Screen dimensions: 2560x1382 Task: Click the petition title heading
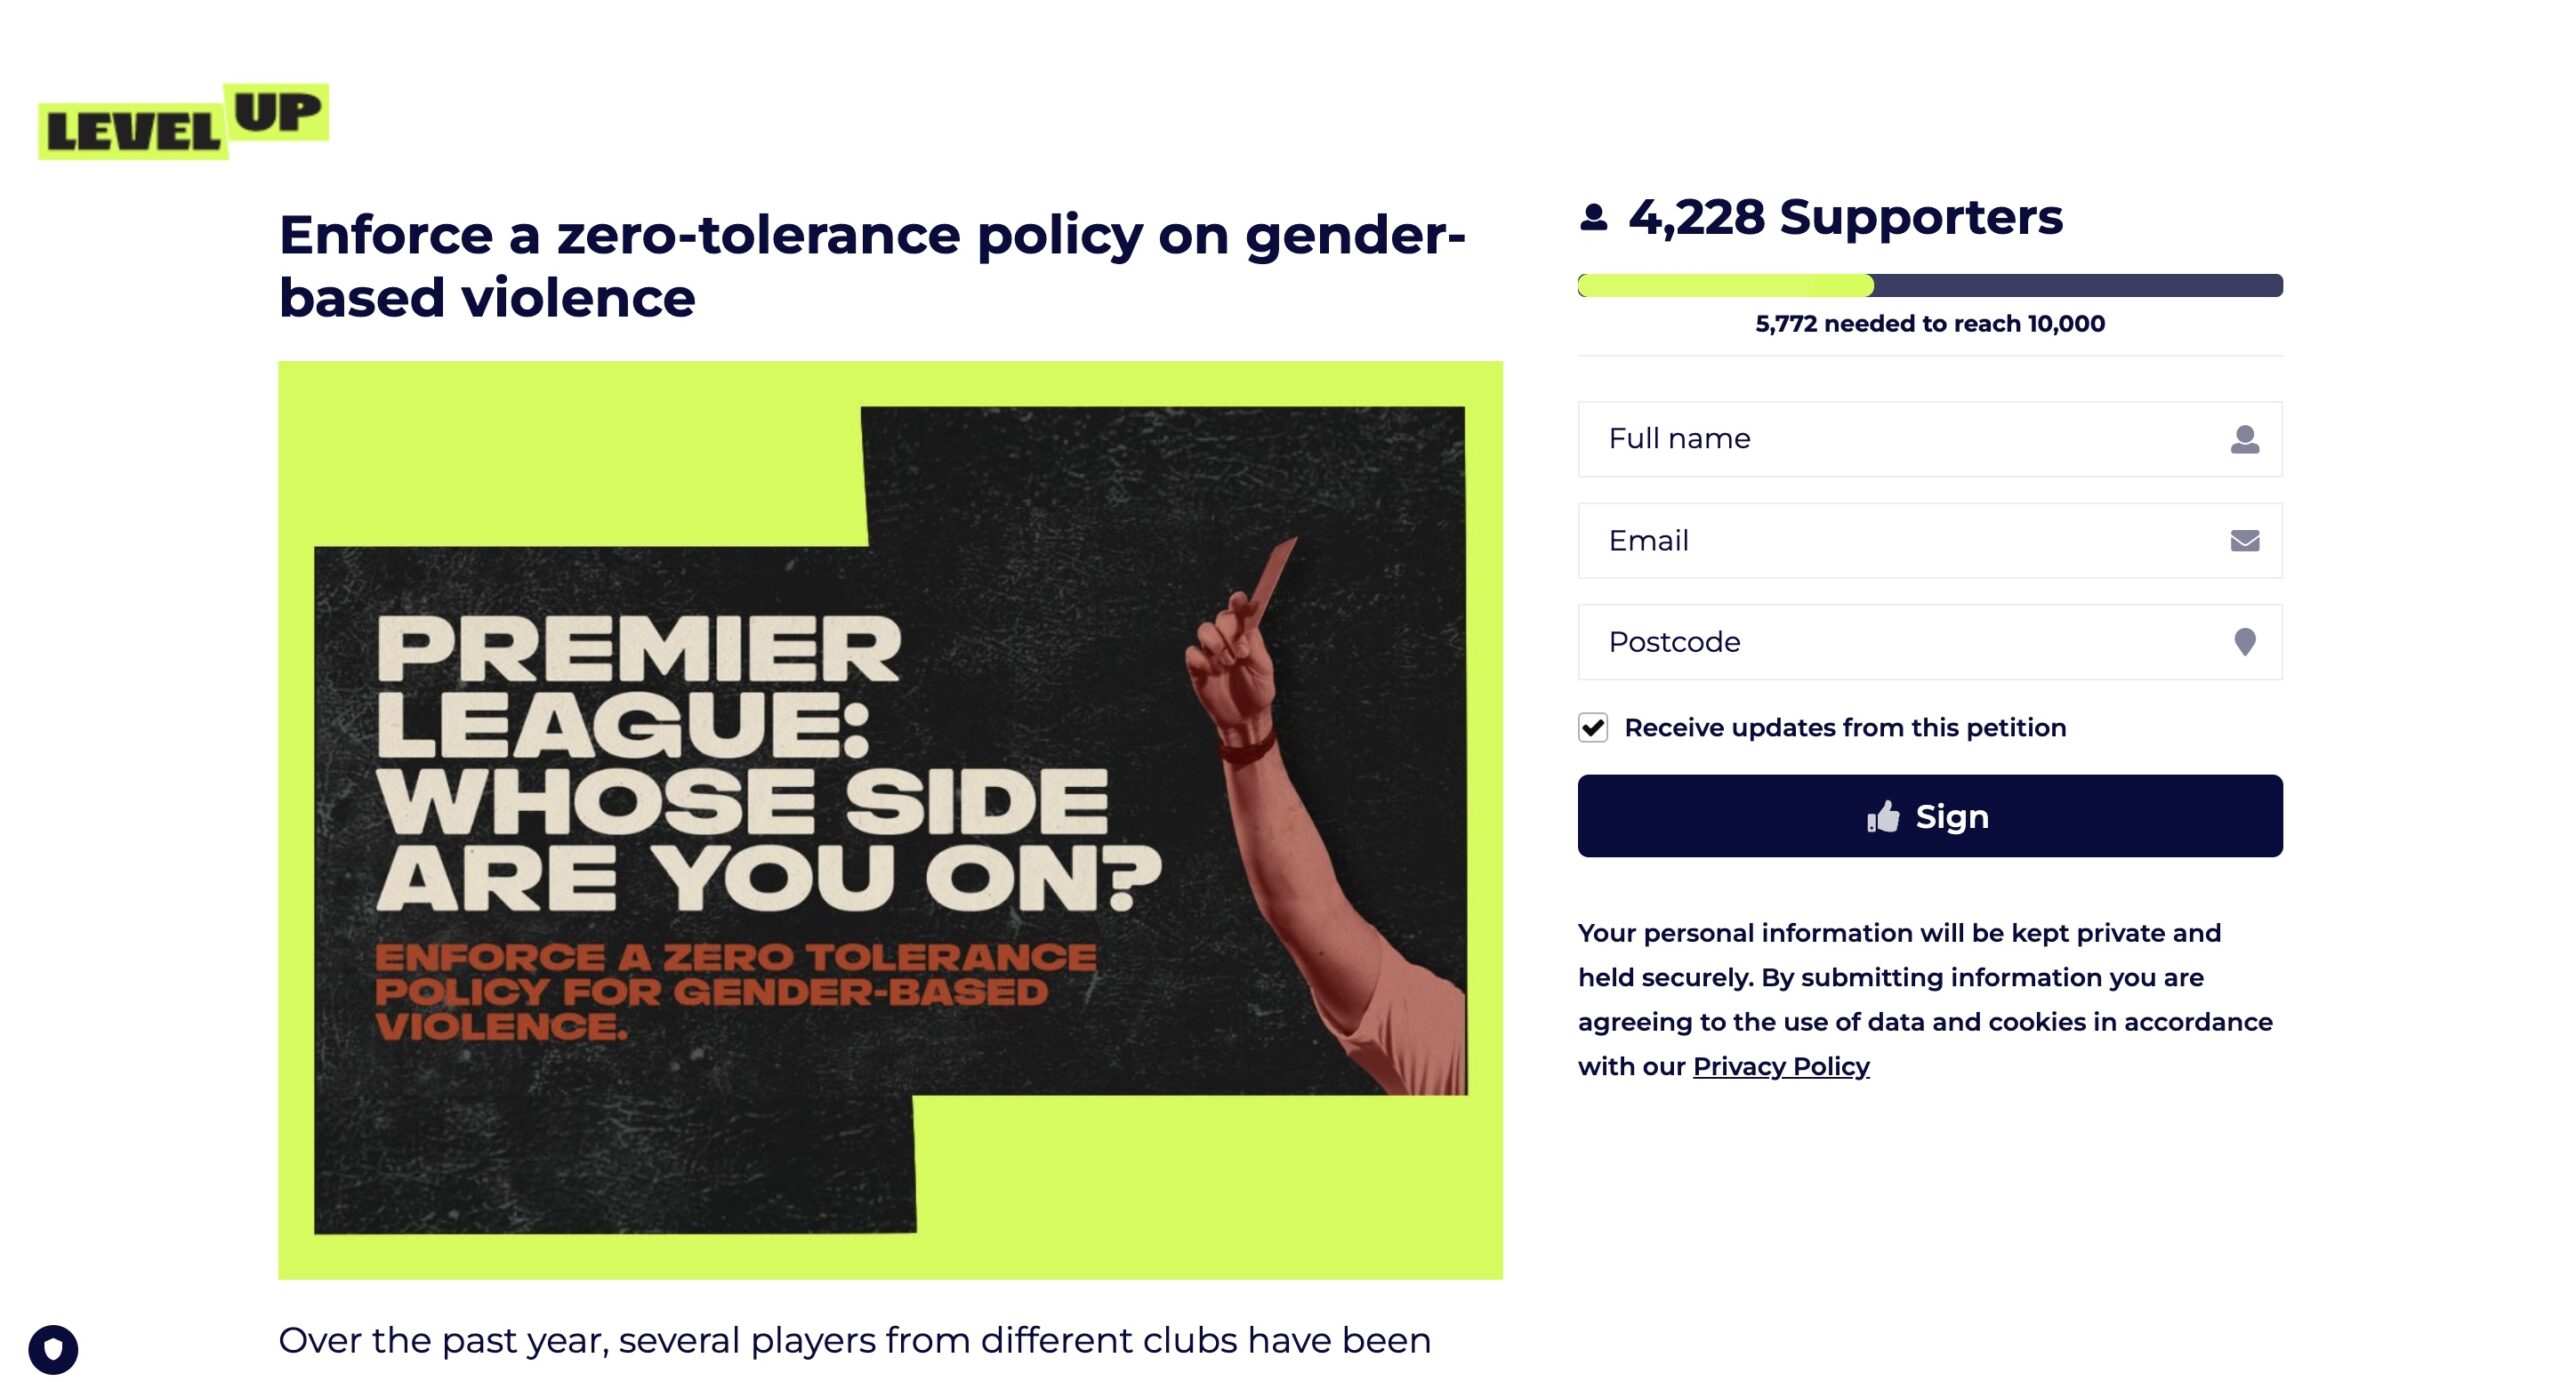[x=872, y=266]
